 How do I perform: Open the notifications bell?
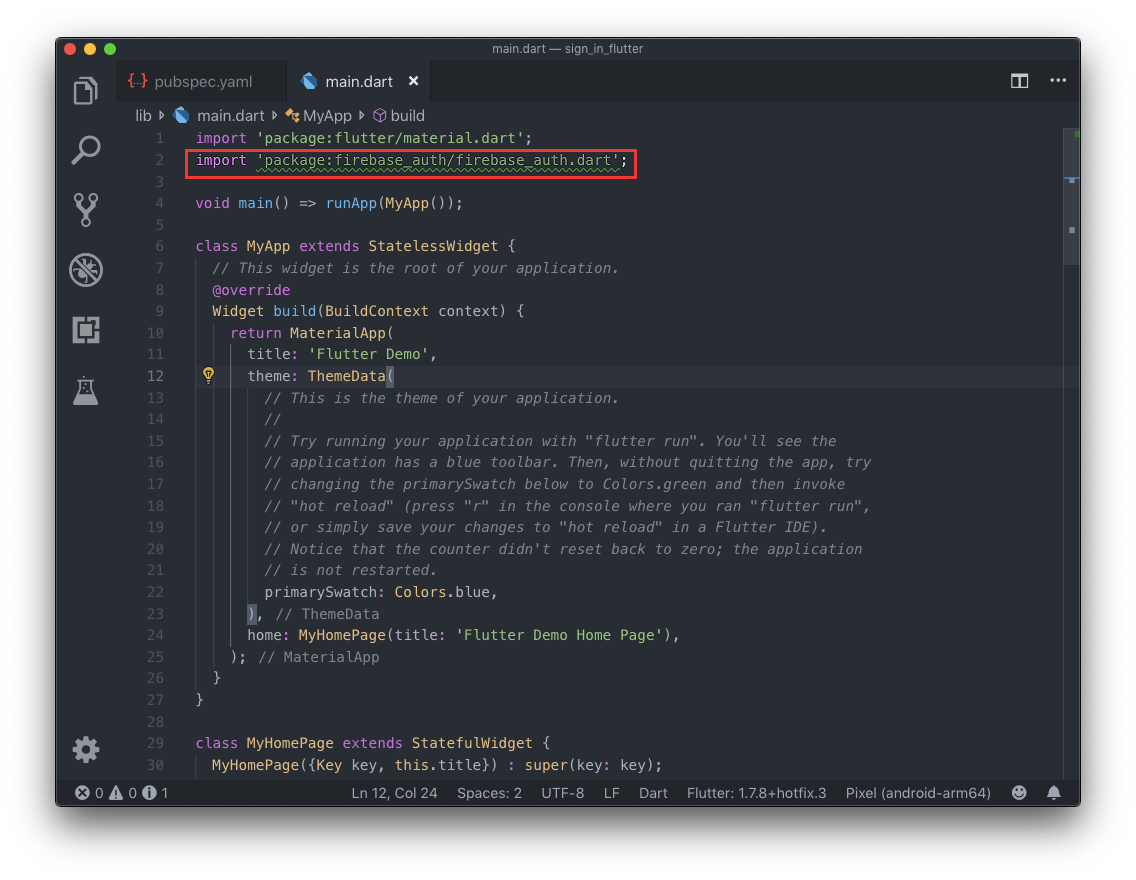point(1053,793)
